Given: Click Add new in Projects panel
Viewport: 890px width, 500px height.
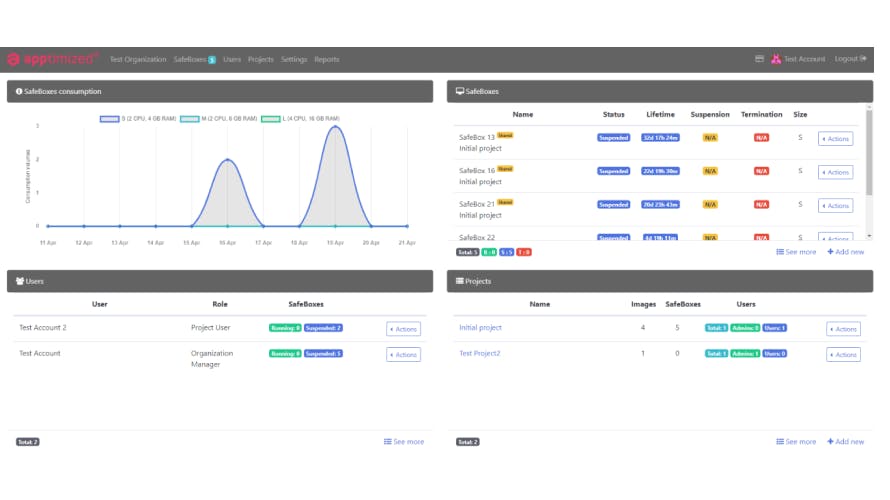Looking at the screenshot, I should (846, 442).
